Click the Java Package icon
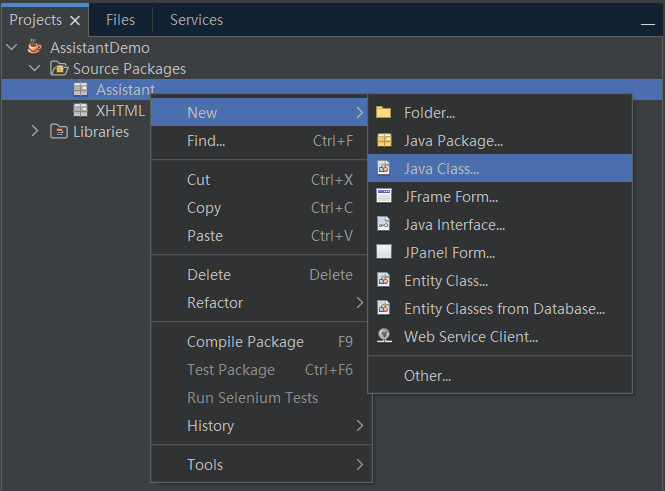The image size is (665, 491). [x=384, y=141]
